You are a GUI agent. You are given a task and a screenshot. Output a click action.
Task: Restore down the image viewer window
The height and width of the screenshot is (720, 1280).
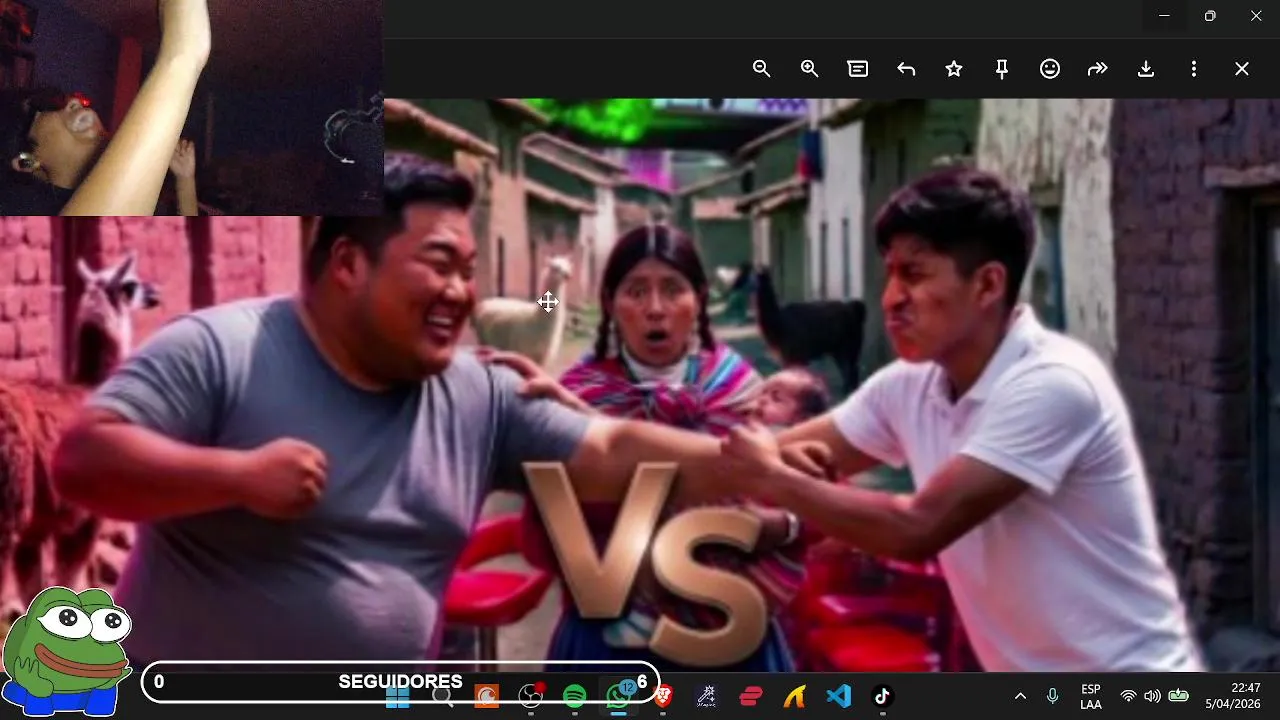pos(1210,16)
